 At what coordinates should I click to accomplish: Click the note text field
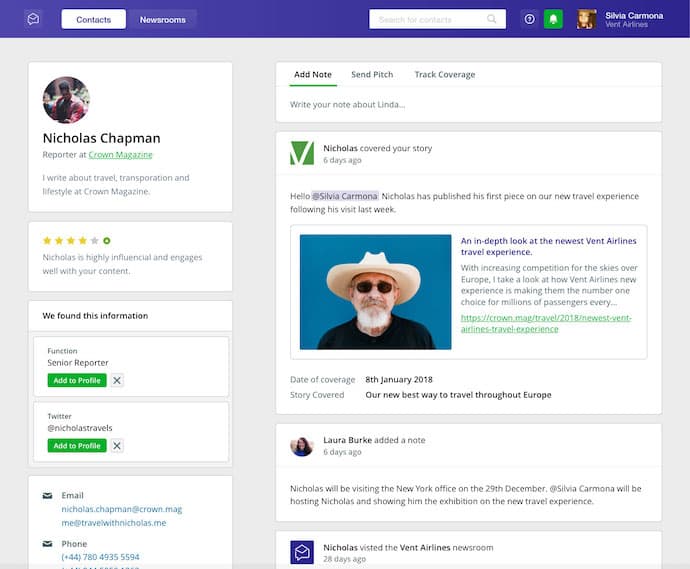pyautogui.click(x=468, y=104)
